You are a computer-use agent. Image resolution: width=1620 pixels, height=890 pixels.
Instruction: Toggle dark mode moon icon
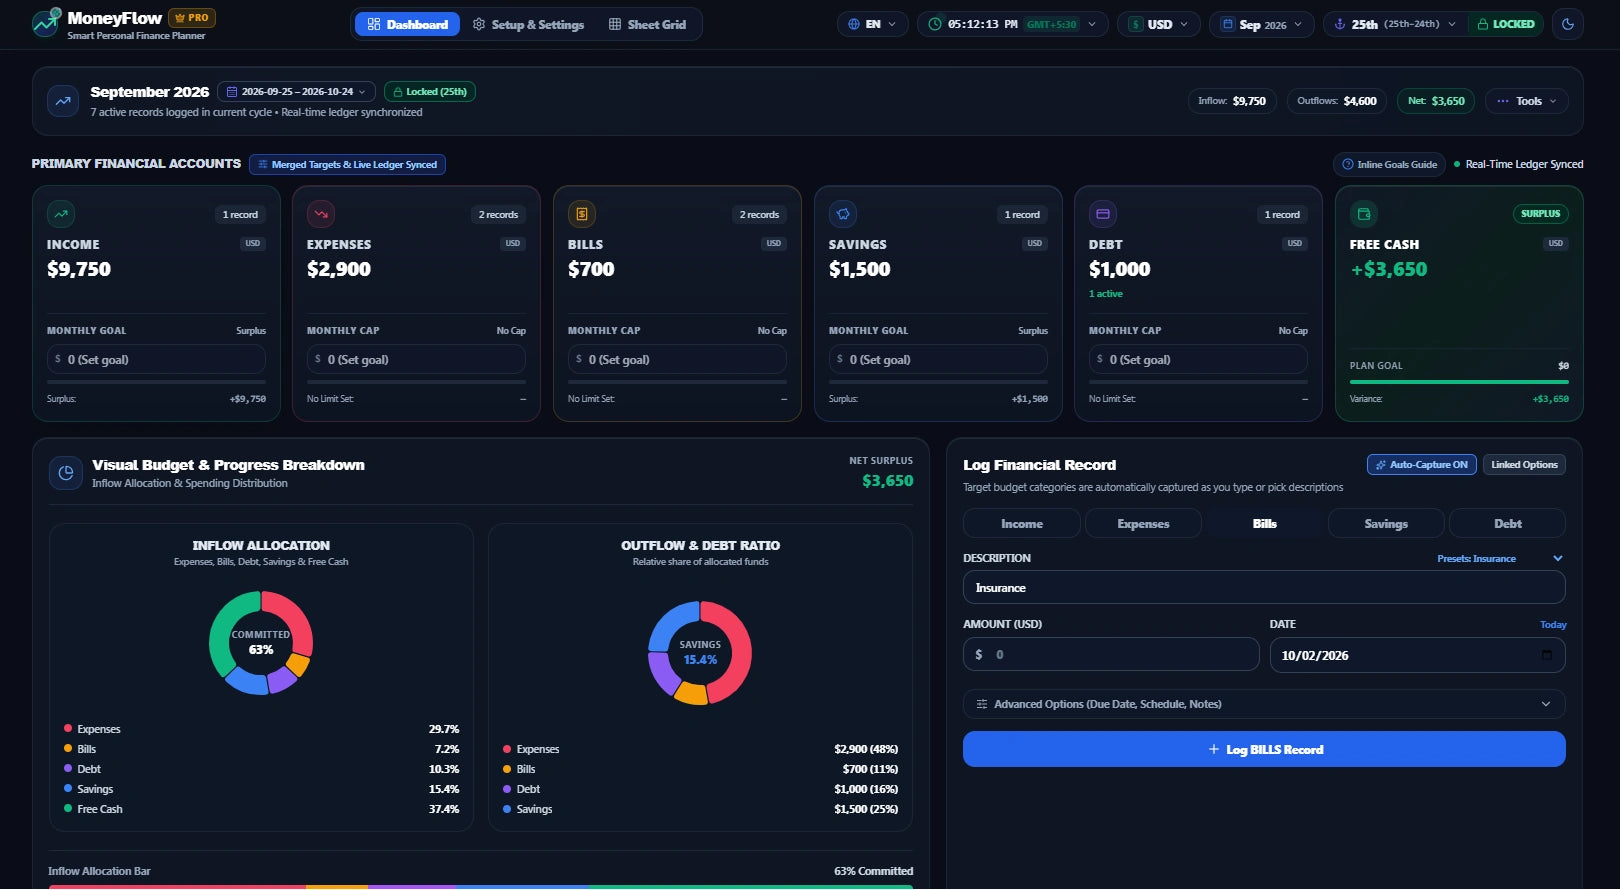(x=1567, y=24)
